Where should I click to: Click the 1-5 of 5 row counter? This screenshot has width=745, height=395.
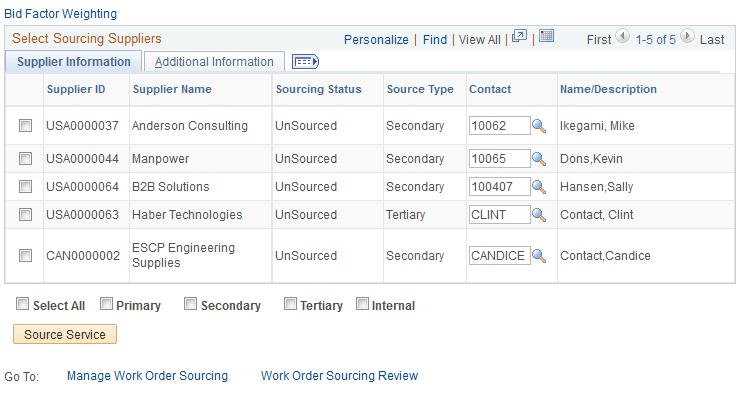point(655,39)
